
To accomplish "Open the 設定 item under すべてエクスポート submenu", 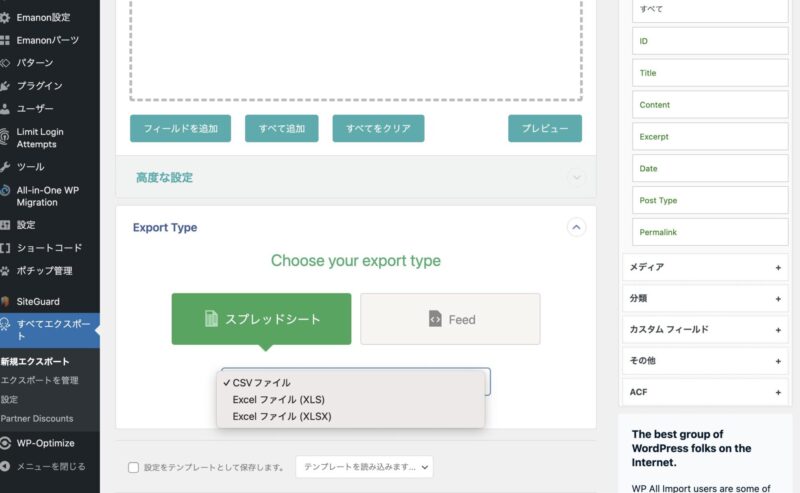I will click(x=9, y=399).
